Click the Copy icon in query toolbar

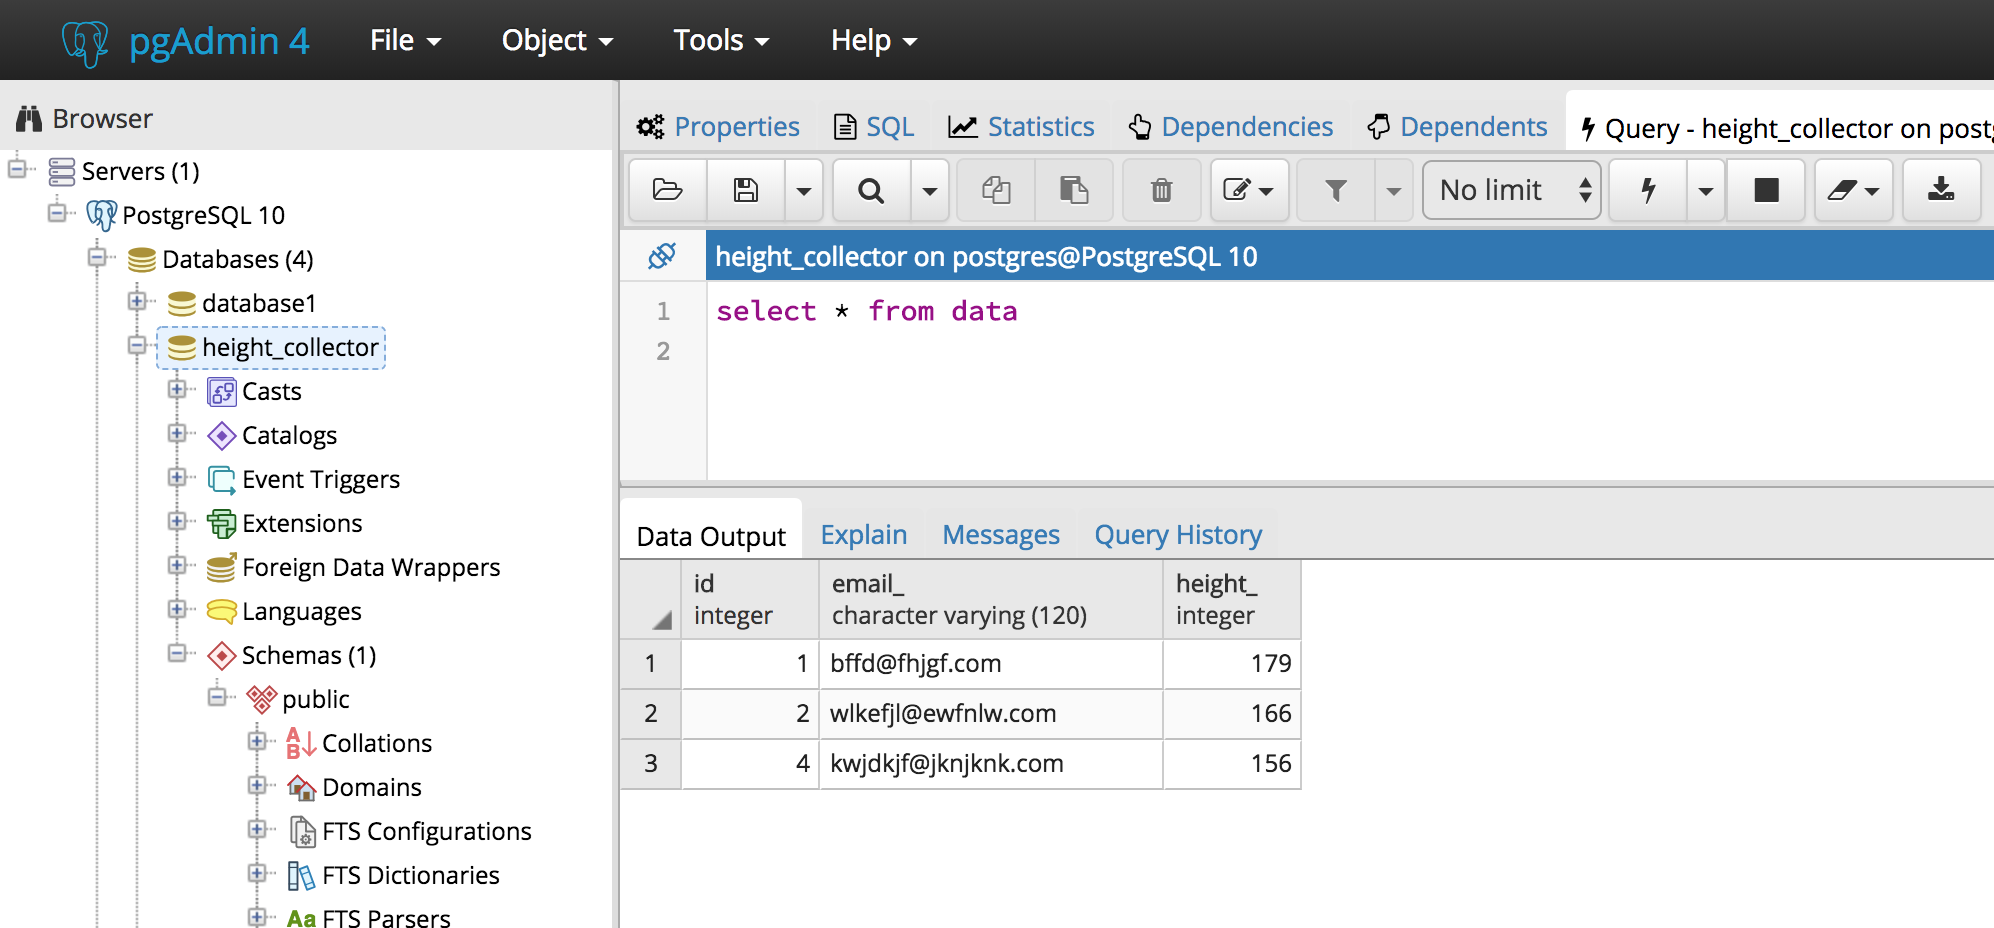tap(996, 190)
